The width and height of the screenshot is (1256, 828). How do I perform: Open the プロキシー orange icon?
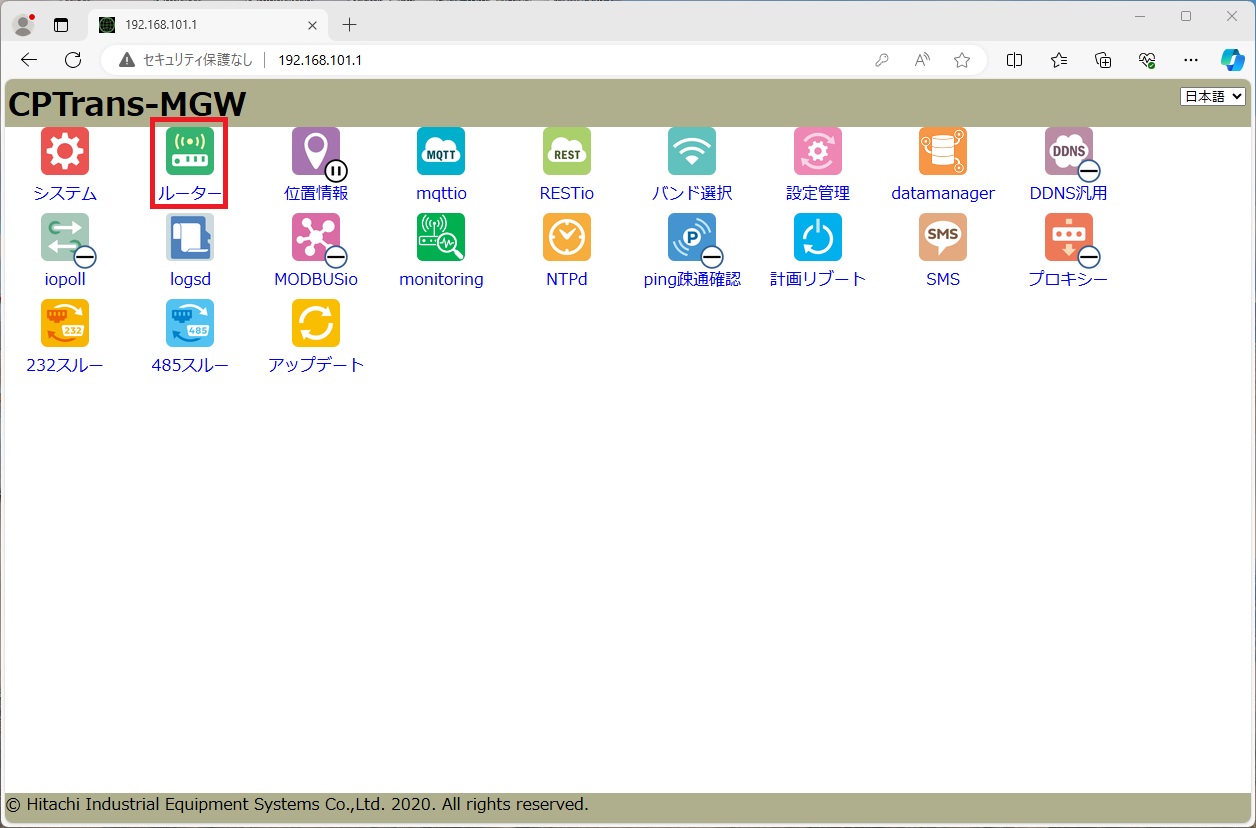[1069, 237]
